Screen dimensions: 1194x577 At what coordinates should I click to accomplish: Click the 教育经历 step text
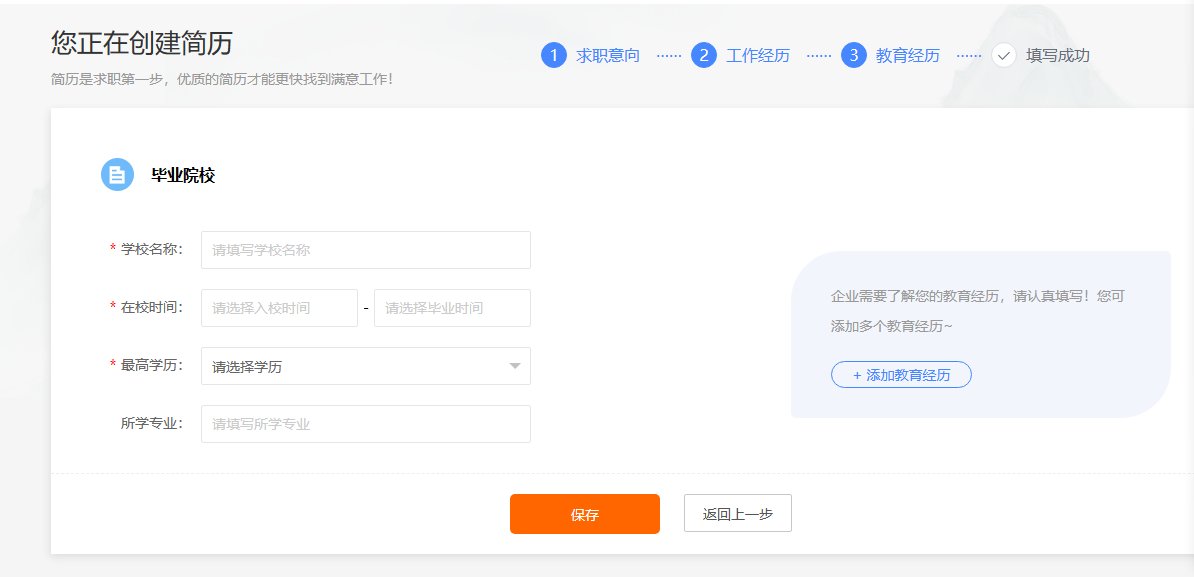coord(908,55)
